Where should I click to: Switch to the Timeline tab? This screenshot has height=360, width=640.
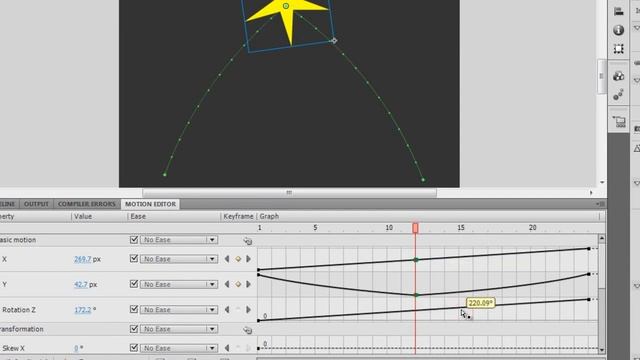coord(8,204)
